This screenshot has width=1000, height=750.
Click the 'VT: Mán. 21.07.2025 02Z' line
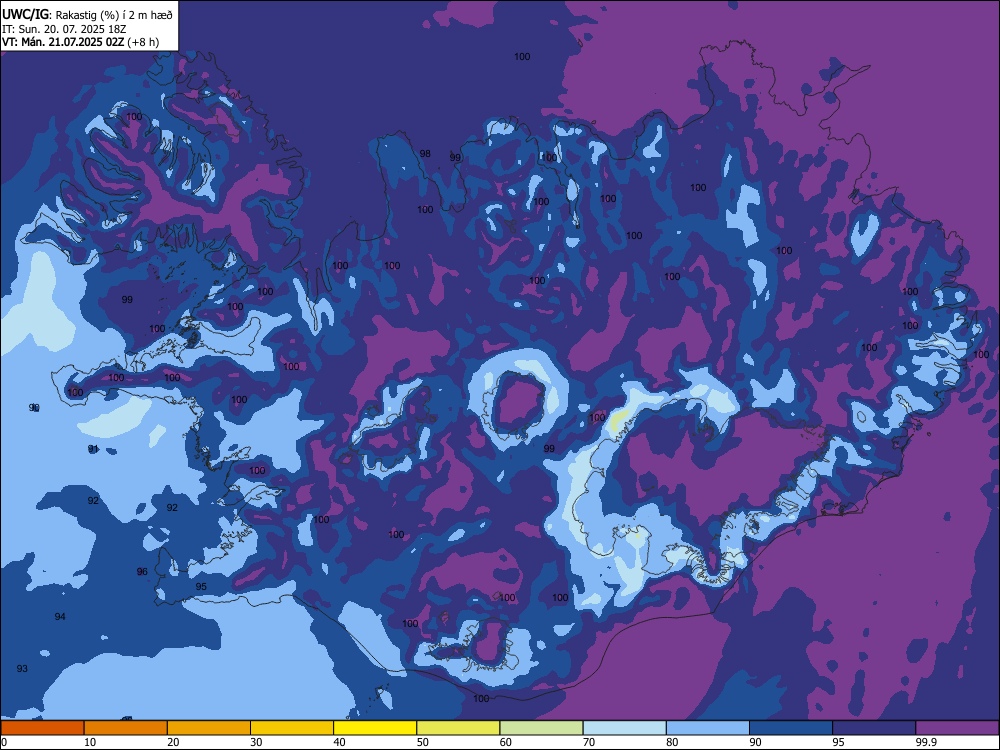63,43
